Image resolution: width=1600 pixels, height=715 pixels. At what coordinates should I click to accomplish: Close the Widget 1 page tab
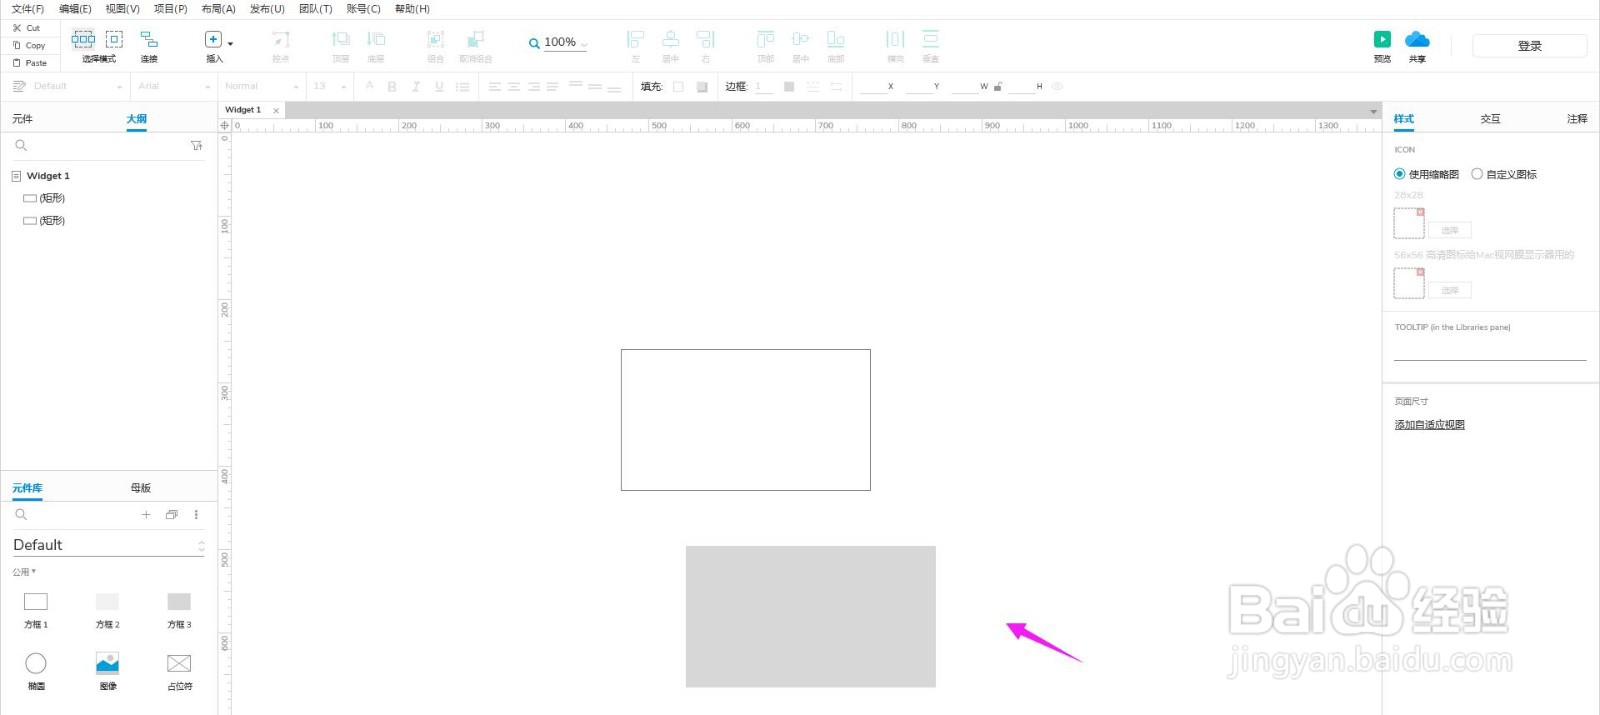pos(276,111)
